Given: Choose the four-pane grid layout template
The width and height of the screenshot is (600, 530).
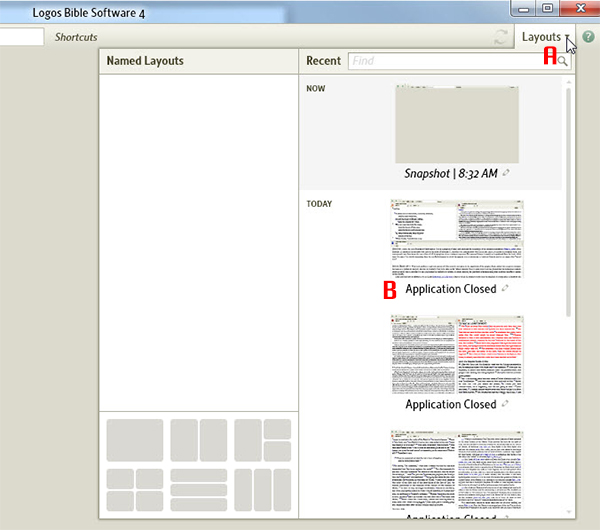Looking at the screenshot, I should (135, 490).
